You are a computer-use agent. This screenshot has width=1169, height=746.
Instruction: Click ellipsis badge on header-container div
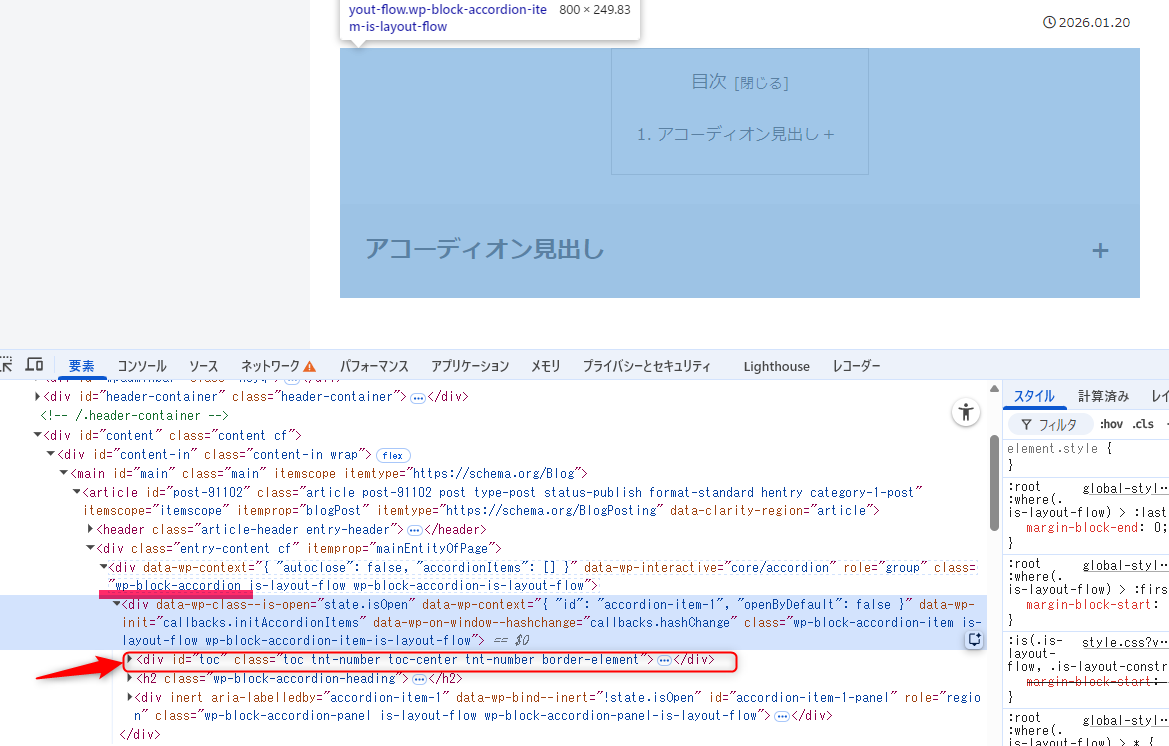coord(418,397)
